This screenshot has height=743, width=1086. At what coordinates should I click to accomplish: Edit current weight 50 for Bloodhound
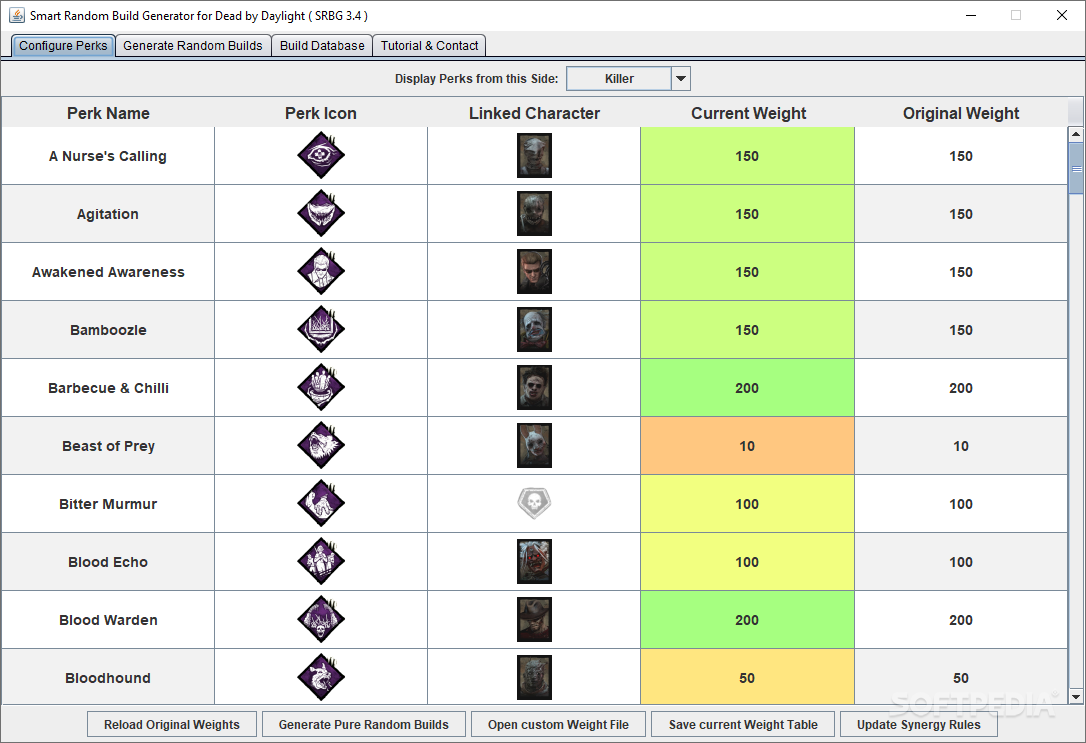pyautogui.click(x=747, y=677)
